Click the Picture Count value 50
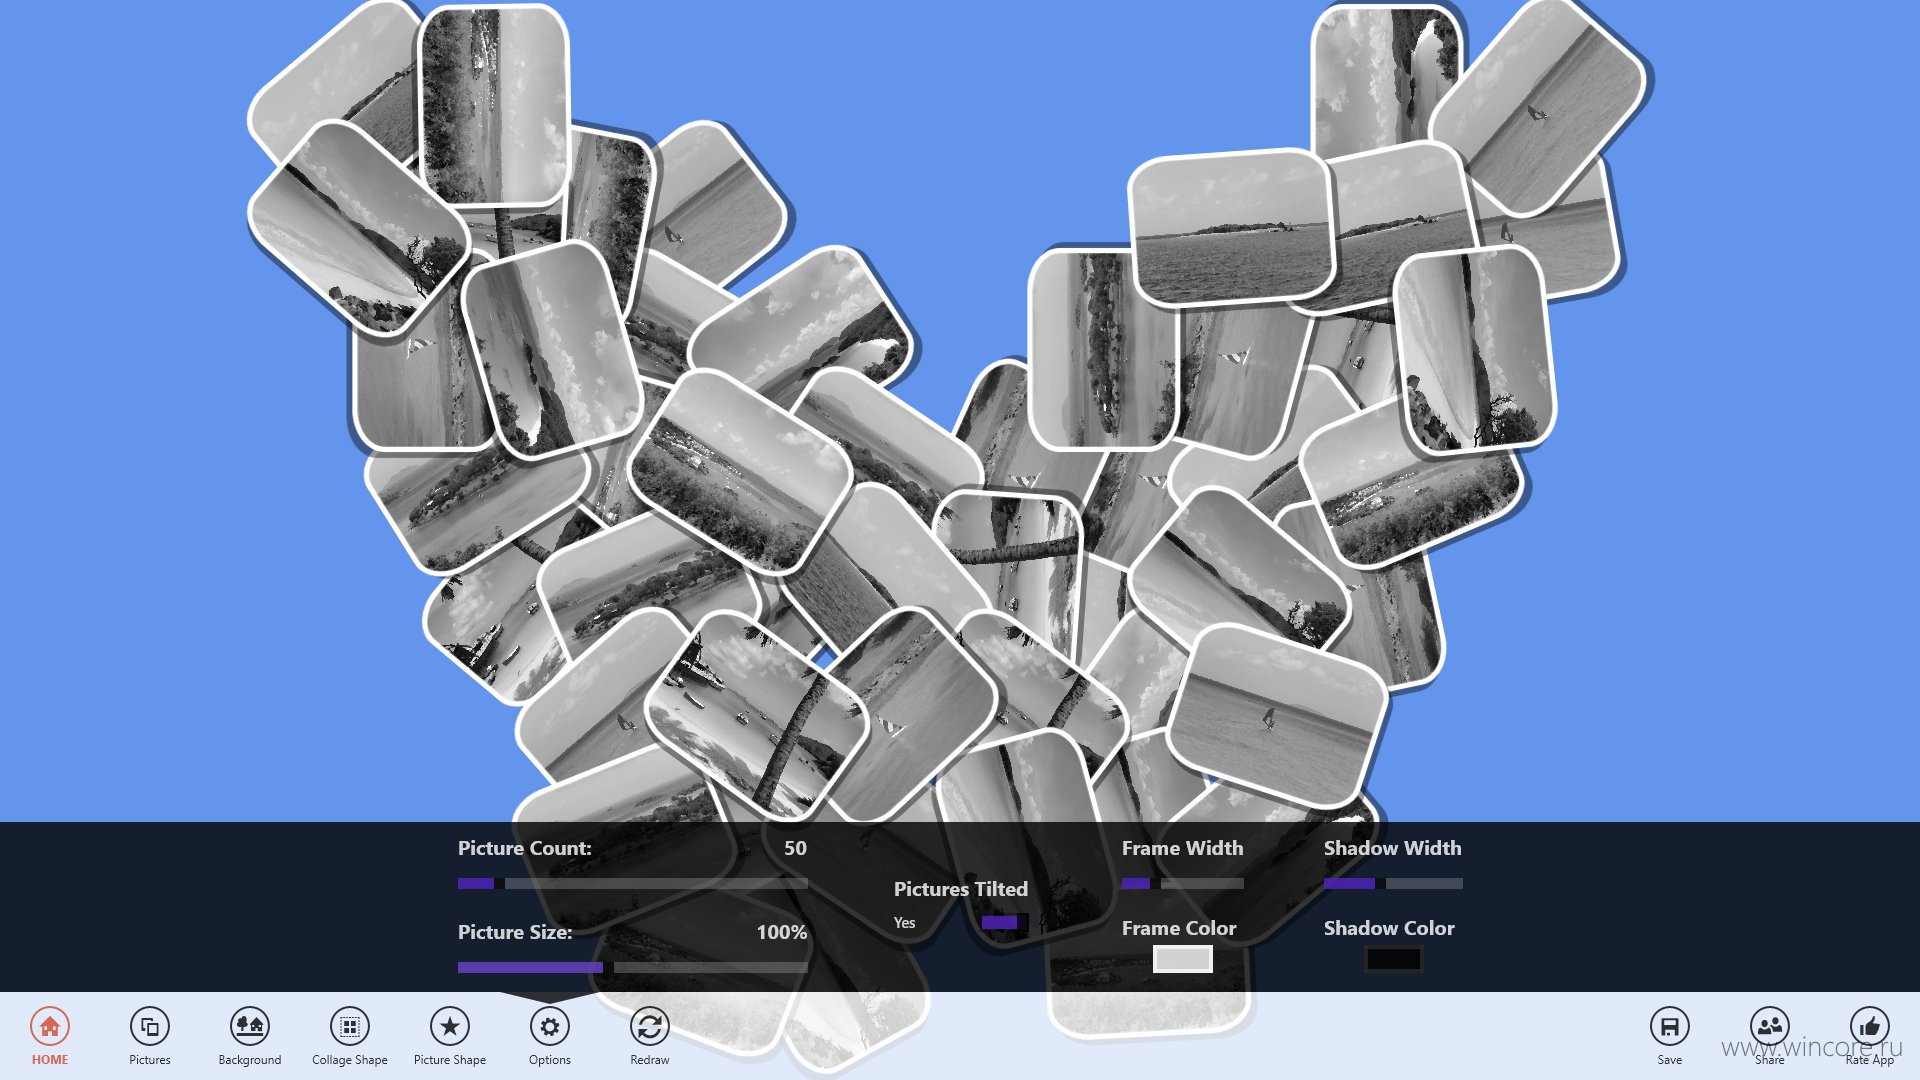 point(795,848)
